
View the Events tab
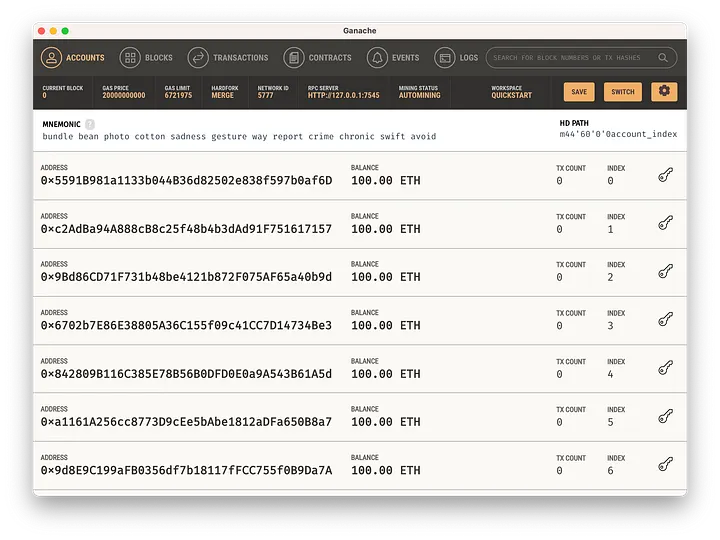coord(394,58)
